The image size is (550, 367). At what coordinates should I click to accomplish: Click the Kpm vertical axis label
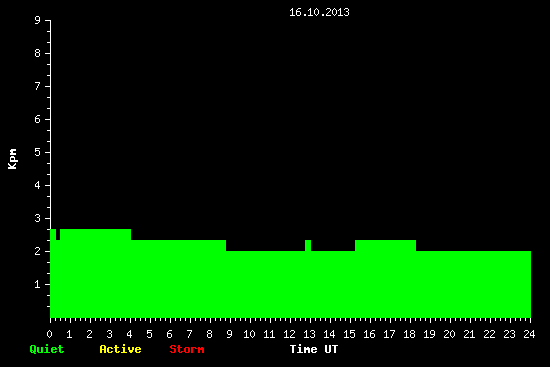(12, 159)
